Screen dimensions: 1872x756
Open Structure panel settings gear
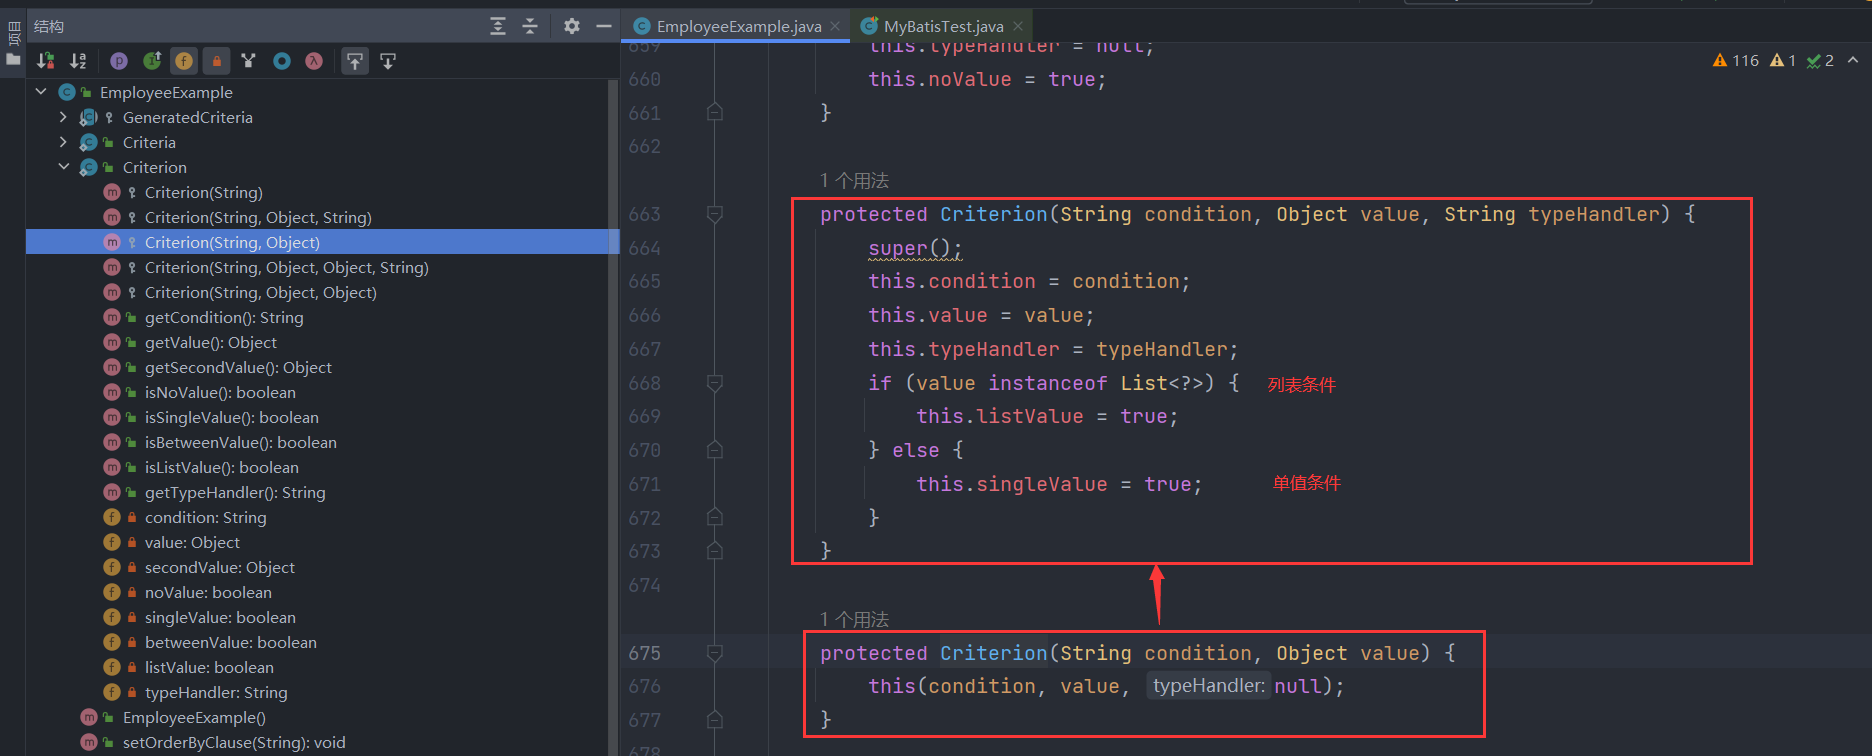pyautogui.click(x=572, y=26)
